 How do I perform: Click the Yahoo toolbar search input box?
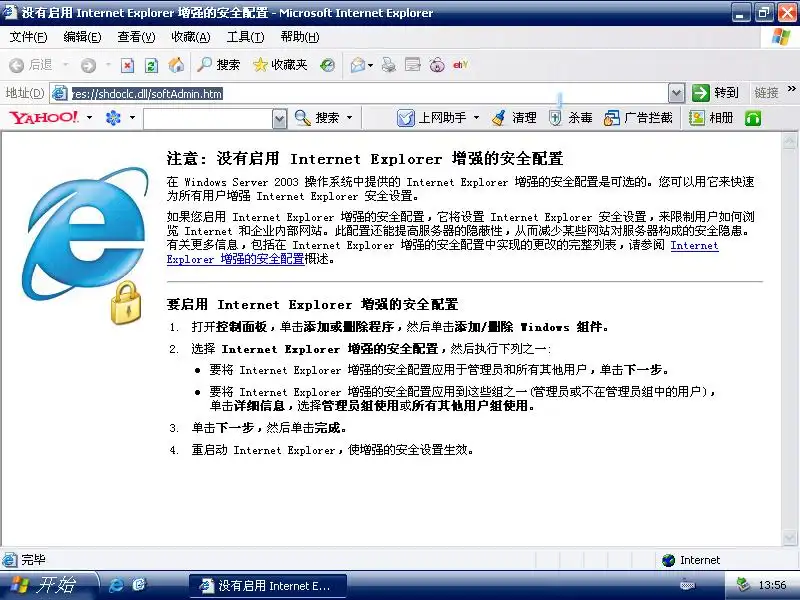(x=208, y=119)
